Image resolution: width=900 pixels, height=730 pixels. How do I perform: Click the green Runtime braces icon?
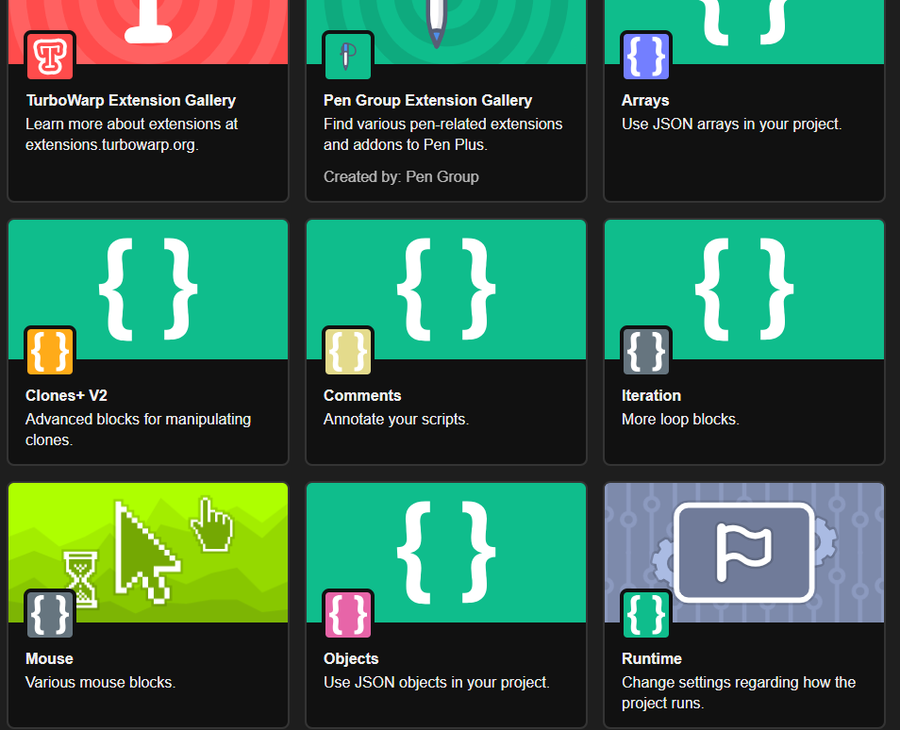[646, 615]
